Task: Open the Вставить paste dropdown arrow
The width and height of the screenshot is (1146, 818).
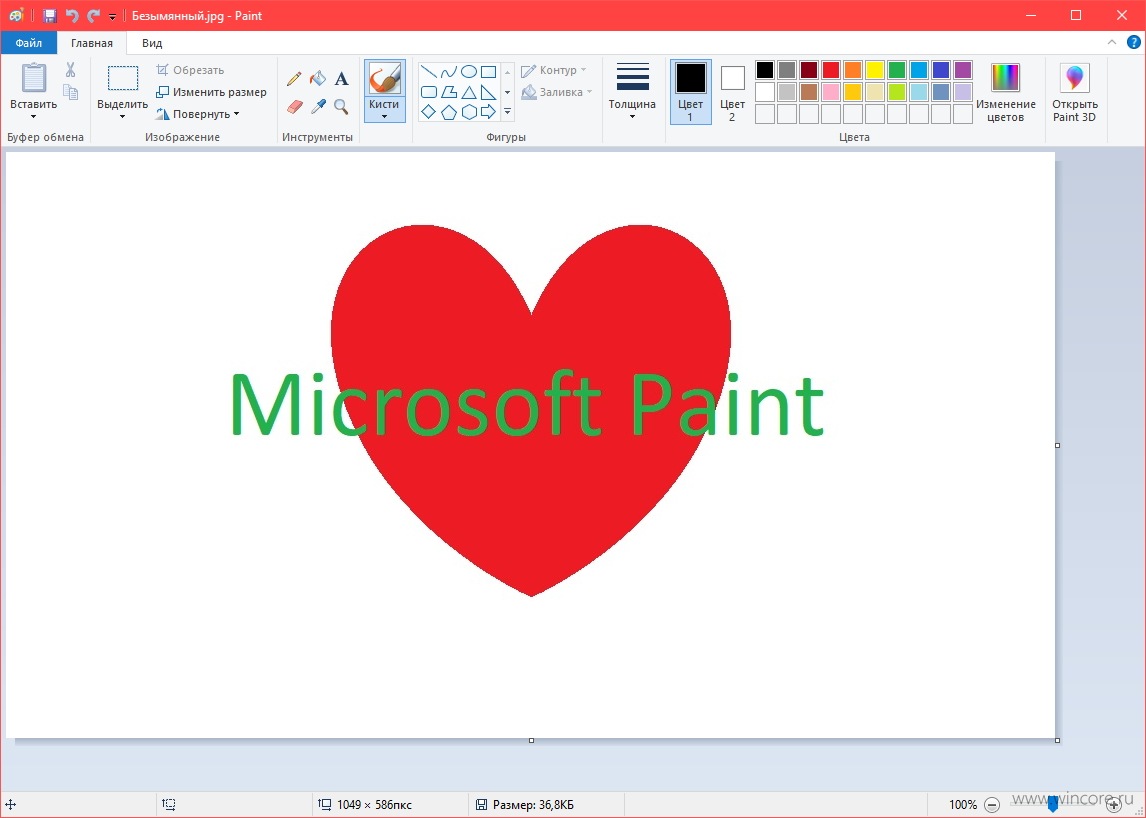Action: click(x=34, y=117)
